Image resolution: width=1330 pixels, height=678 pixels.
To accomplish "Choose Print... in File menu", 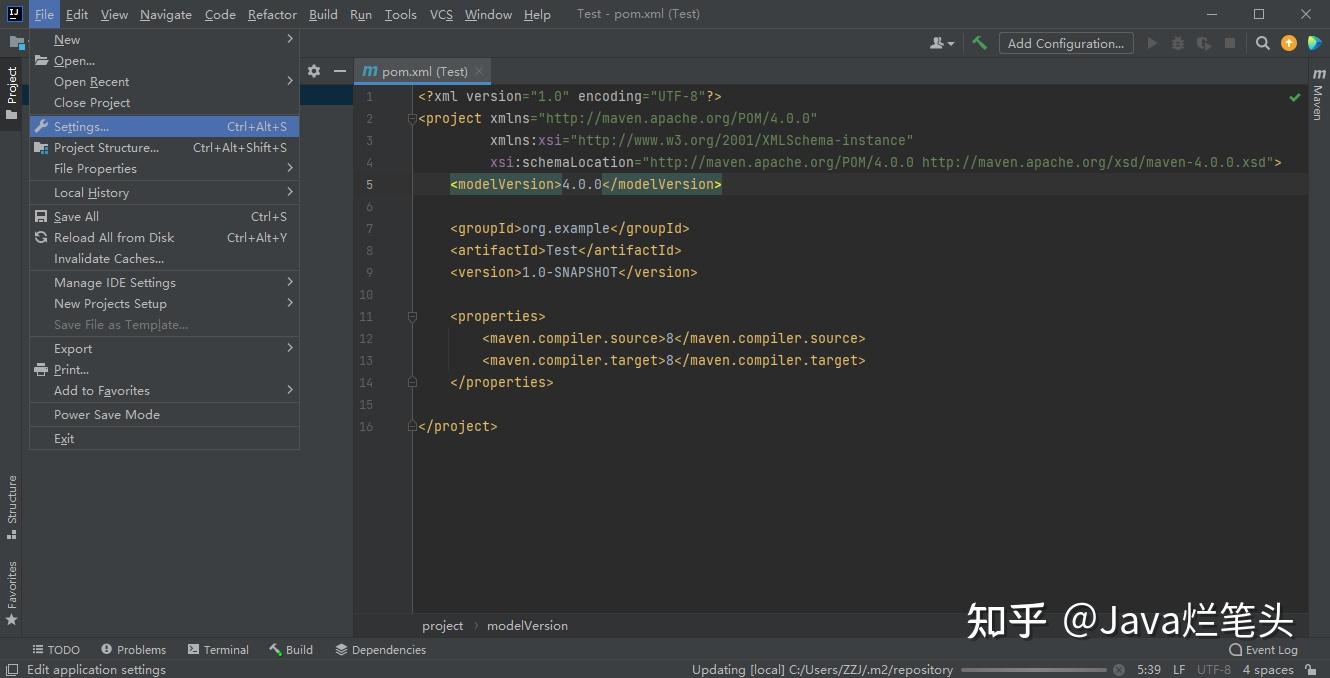I will (x=164, y=370).
